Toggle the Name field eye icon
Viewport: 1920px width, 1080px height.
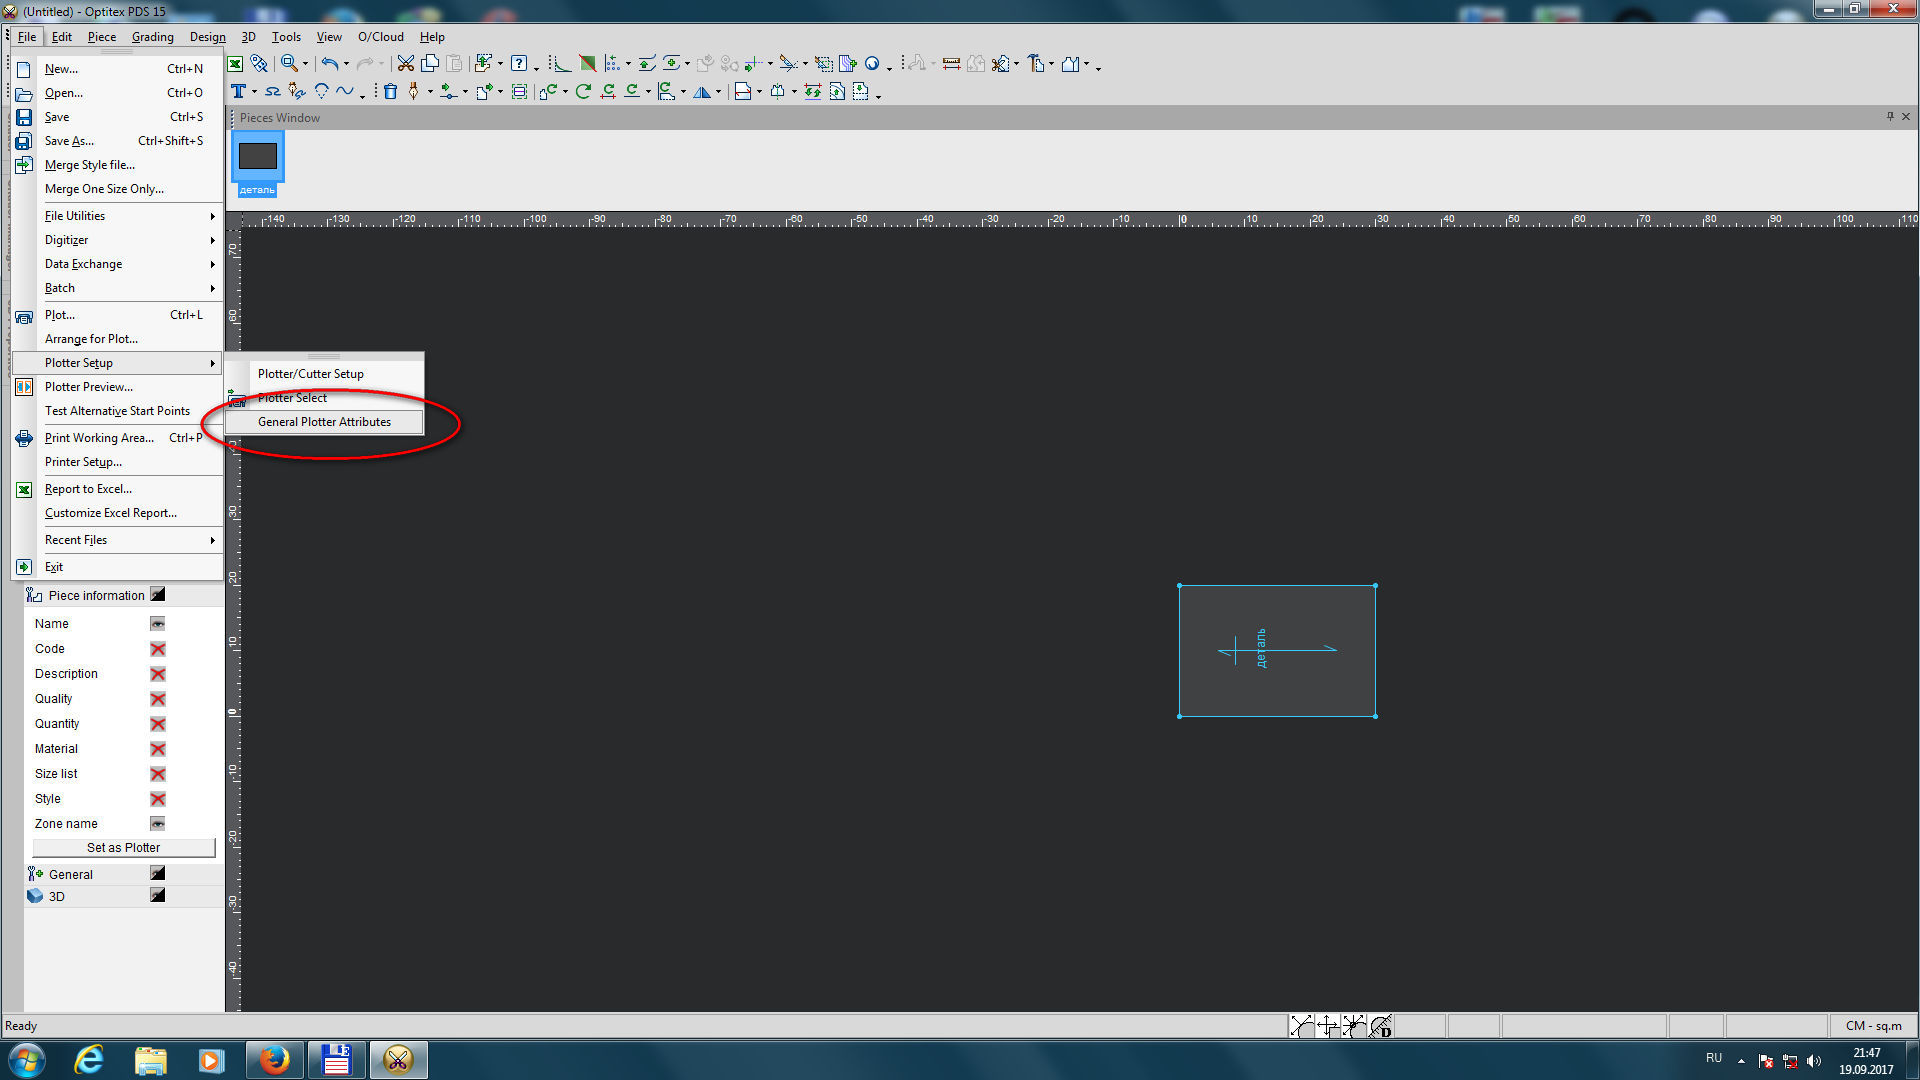click(158, 624)
